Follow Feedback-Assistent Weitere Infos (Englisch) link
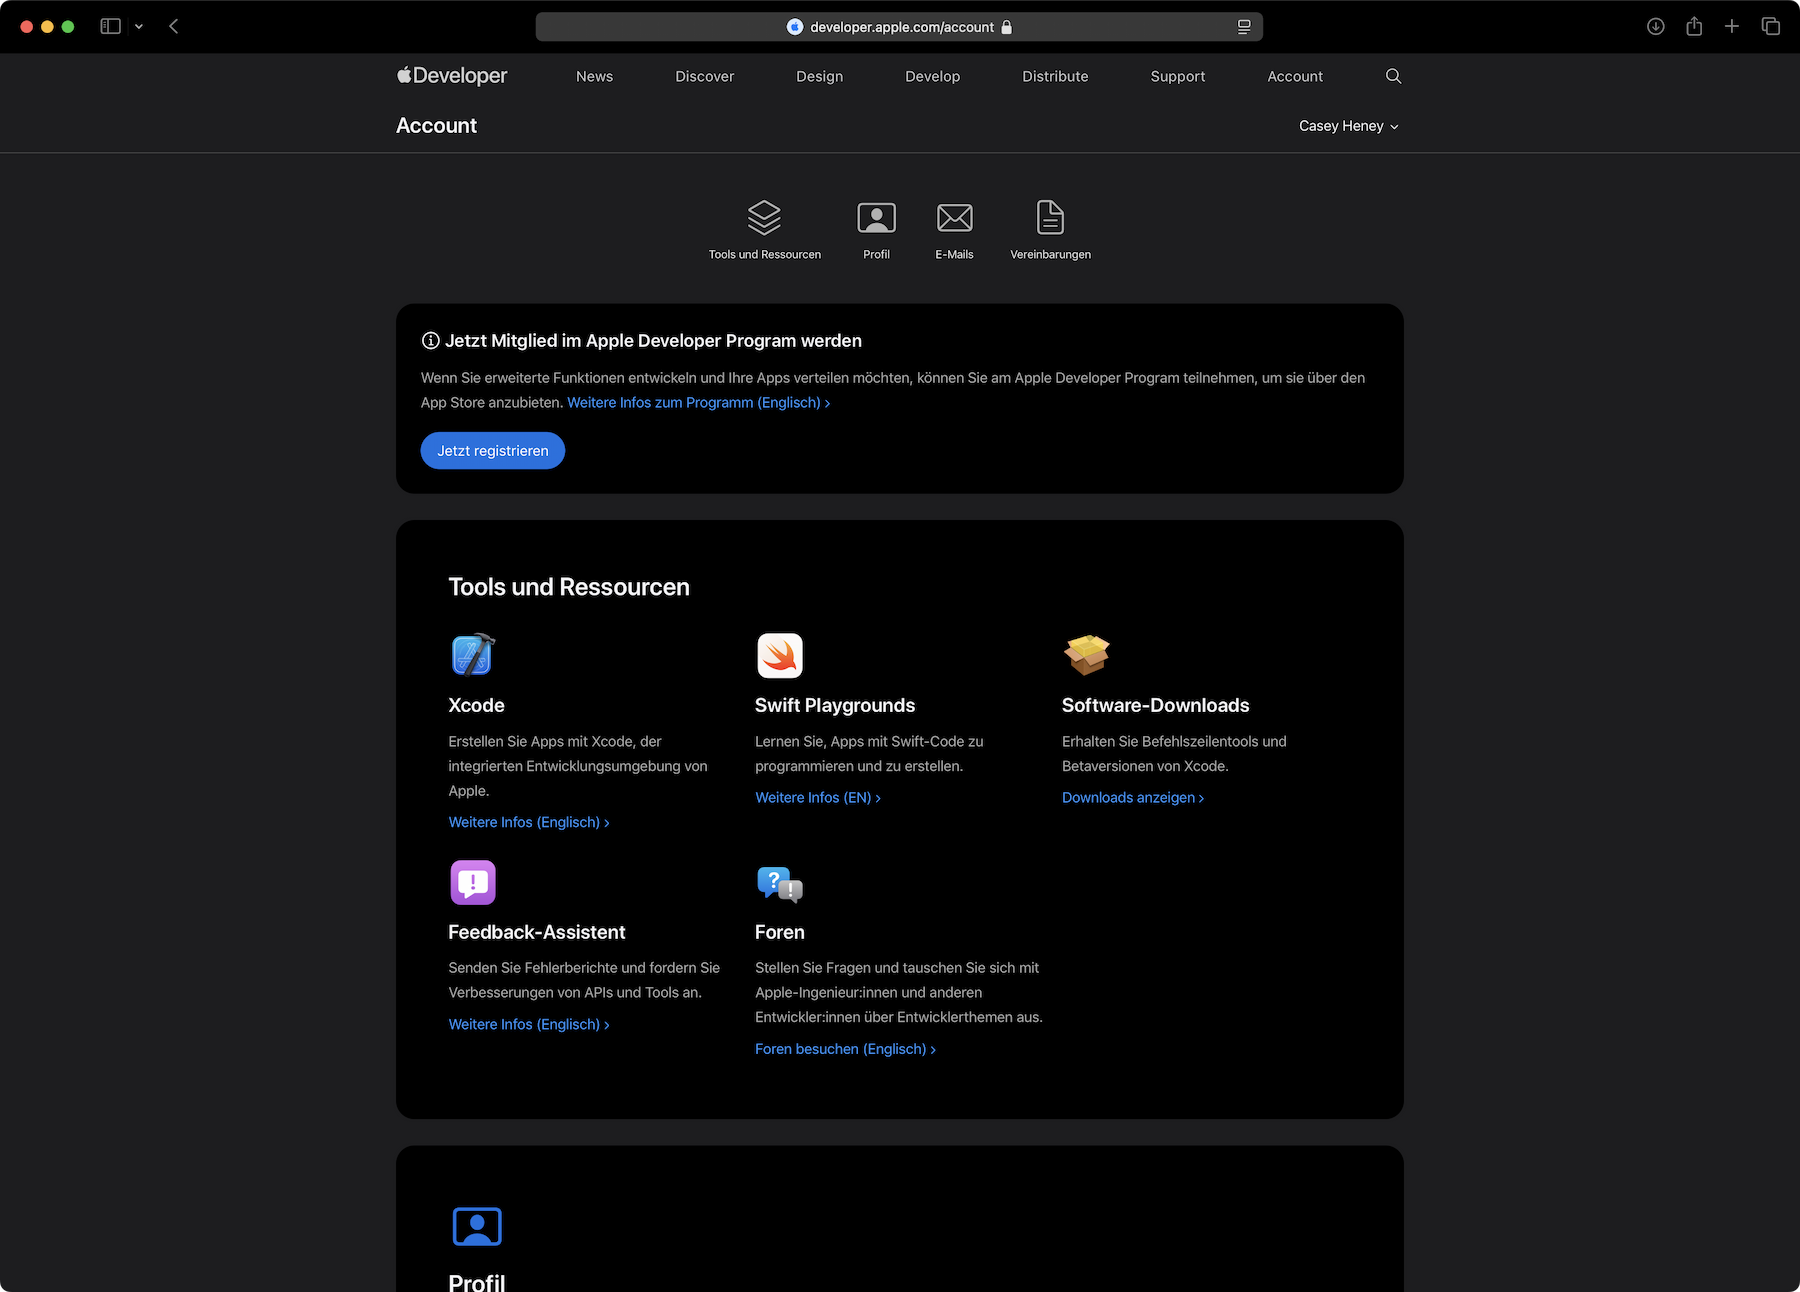 (x=529, y=1024)
